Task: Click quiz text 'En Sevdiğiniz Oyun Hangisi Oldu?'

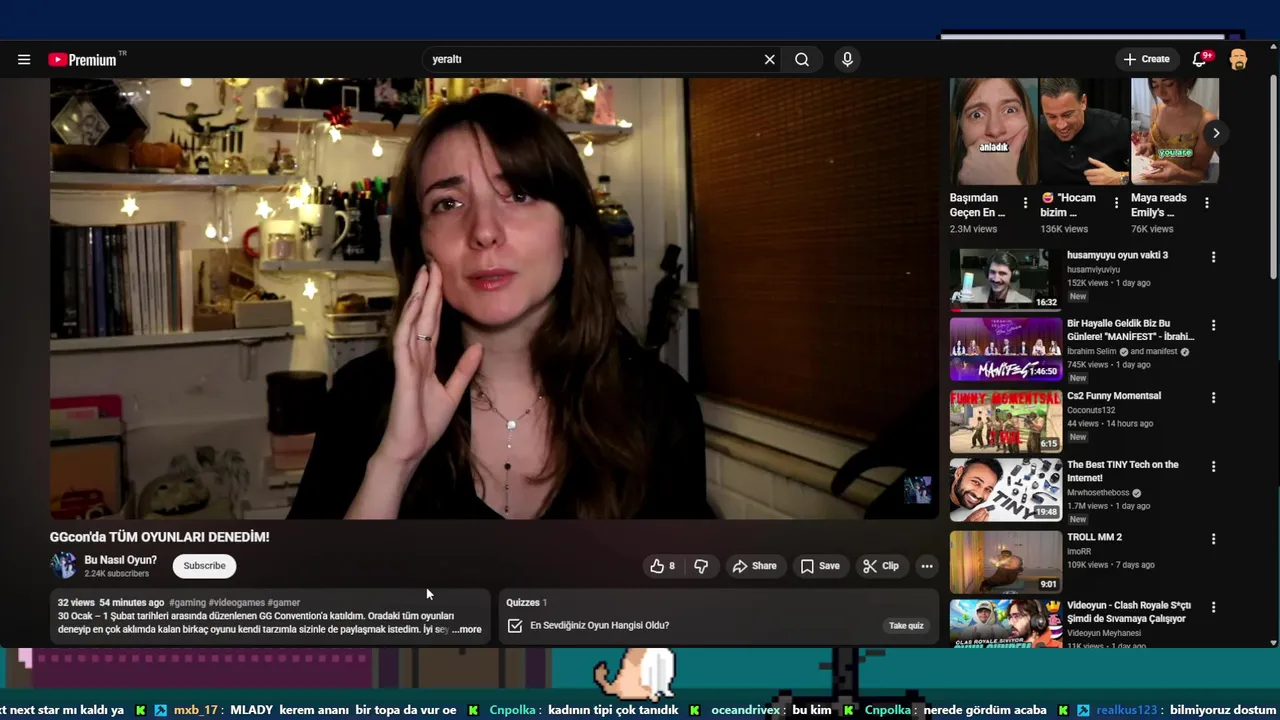Action: point(600,626)
